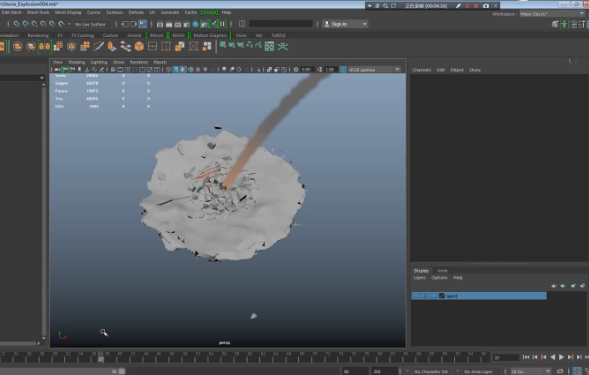Open the Render Settings clapperboard icon

(187, 24)
